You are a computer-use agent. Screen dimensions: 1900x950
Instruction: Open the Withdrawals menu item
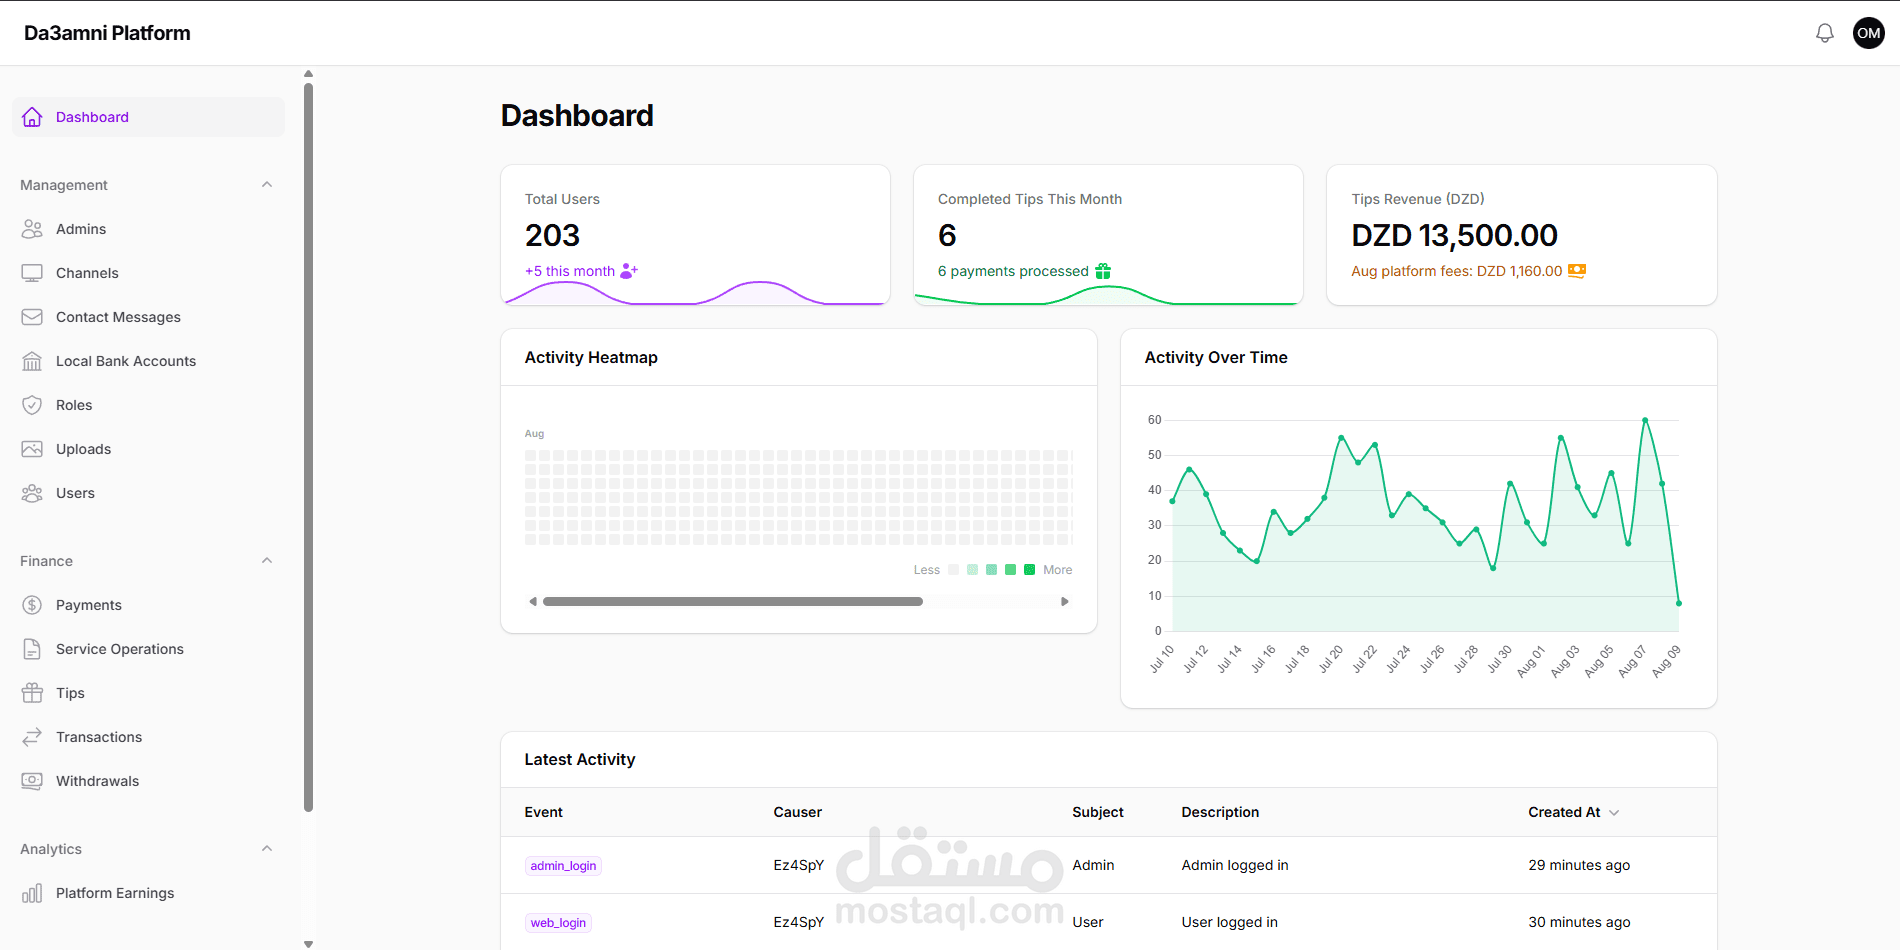point(148,781)
